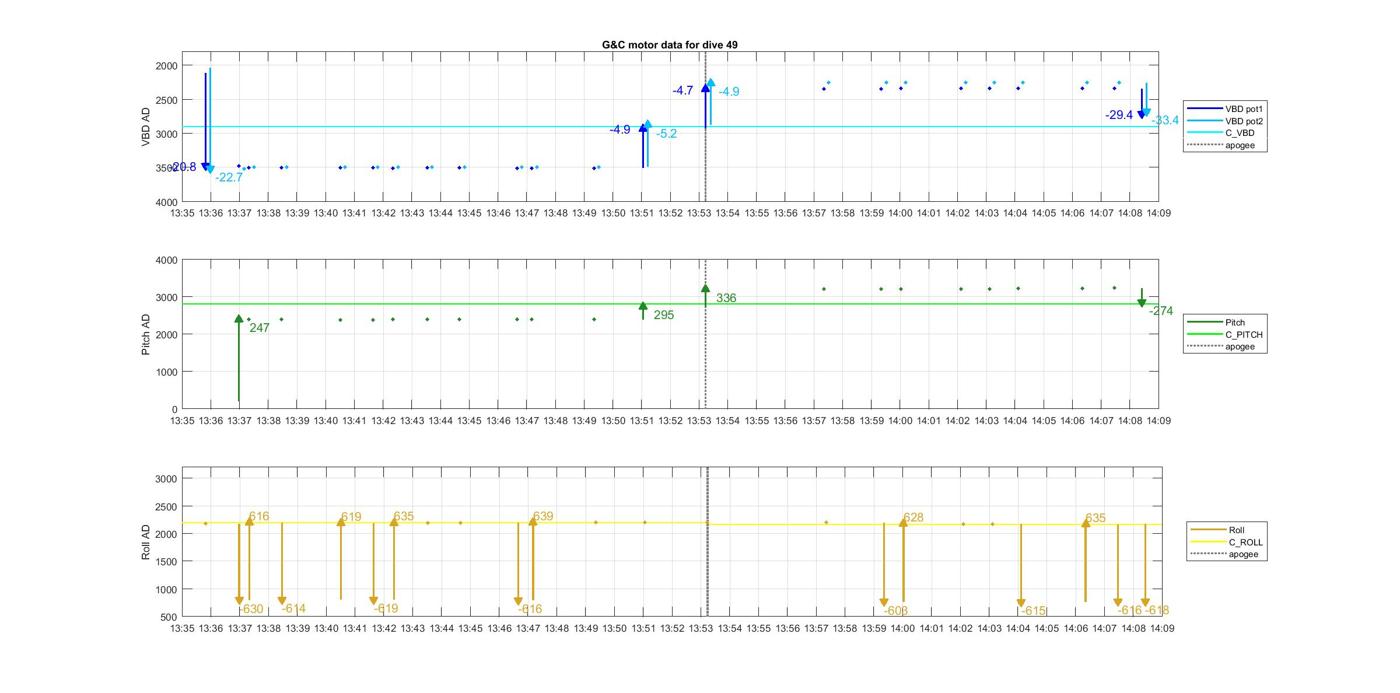
Task: Click the '13:53' tick under the Pitch plot
Action: point(699,422)
